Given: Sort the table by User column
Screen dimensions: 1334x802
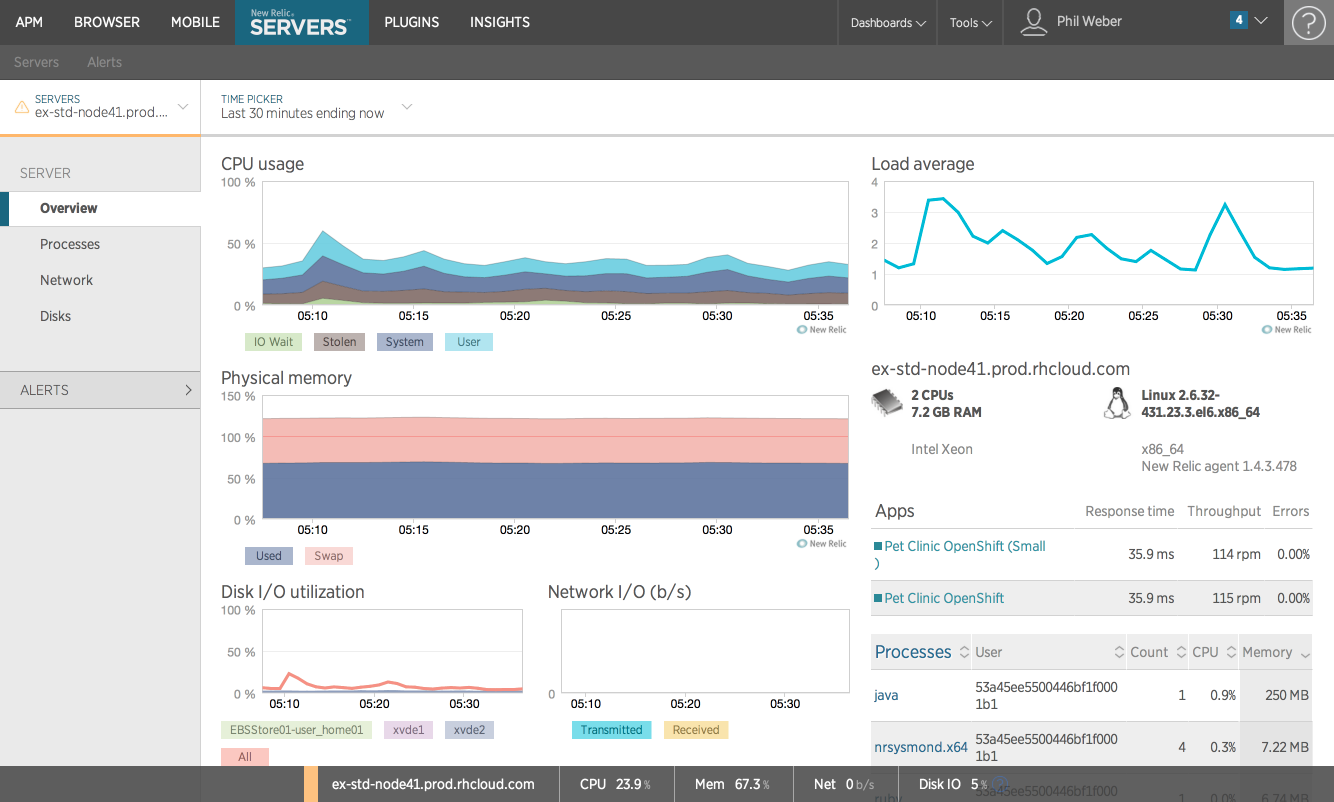Looking at the screenshot, I should (x=1049, y=652).
